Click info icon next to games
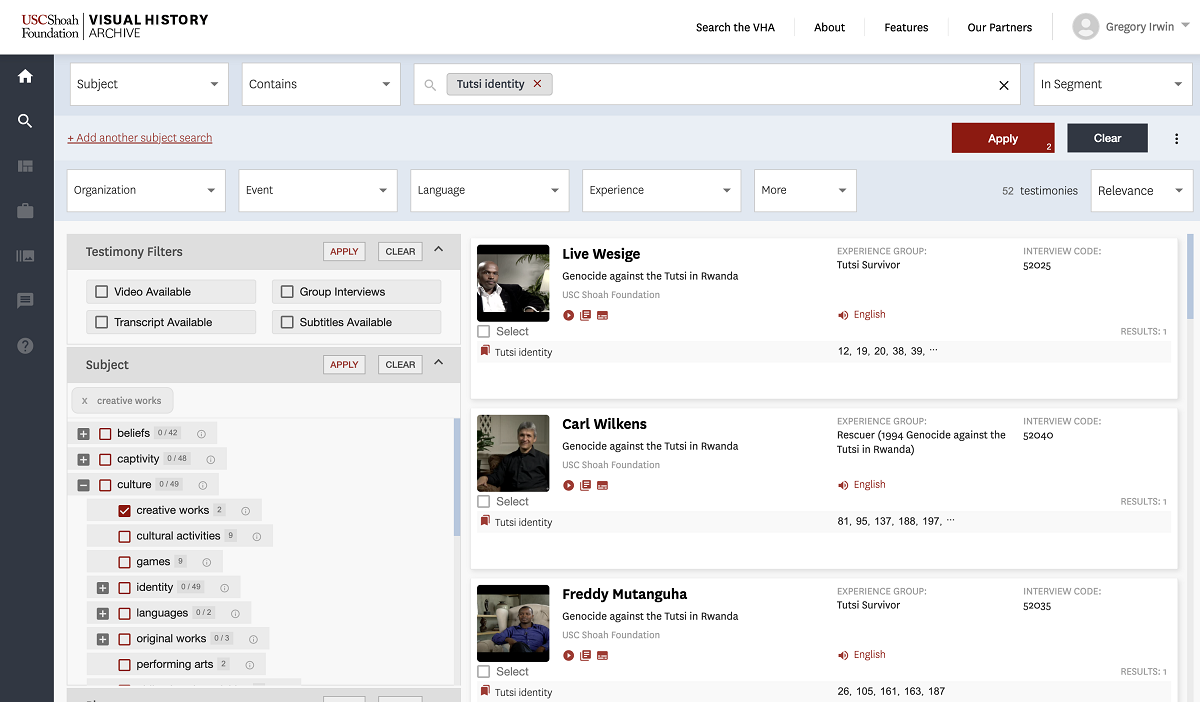Screen dimensions: 1200x702 pyautogui.click(x=206, y=562)
